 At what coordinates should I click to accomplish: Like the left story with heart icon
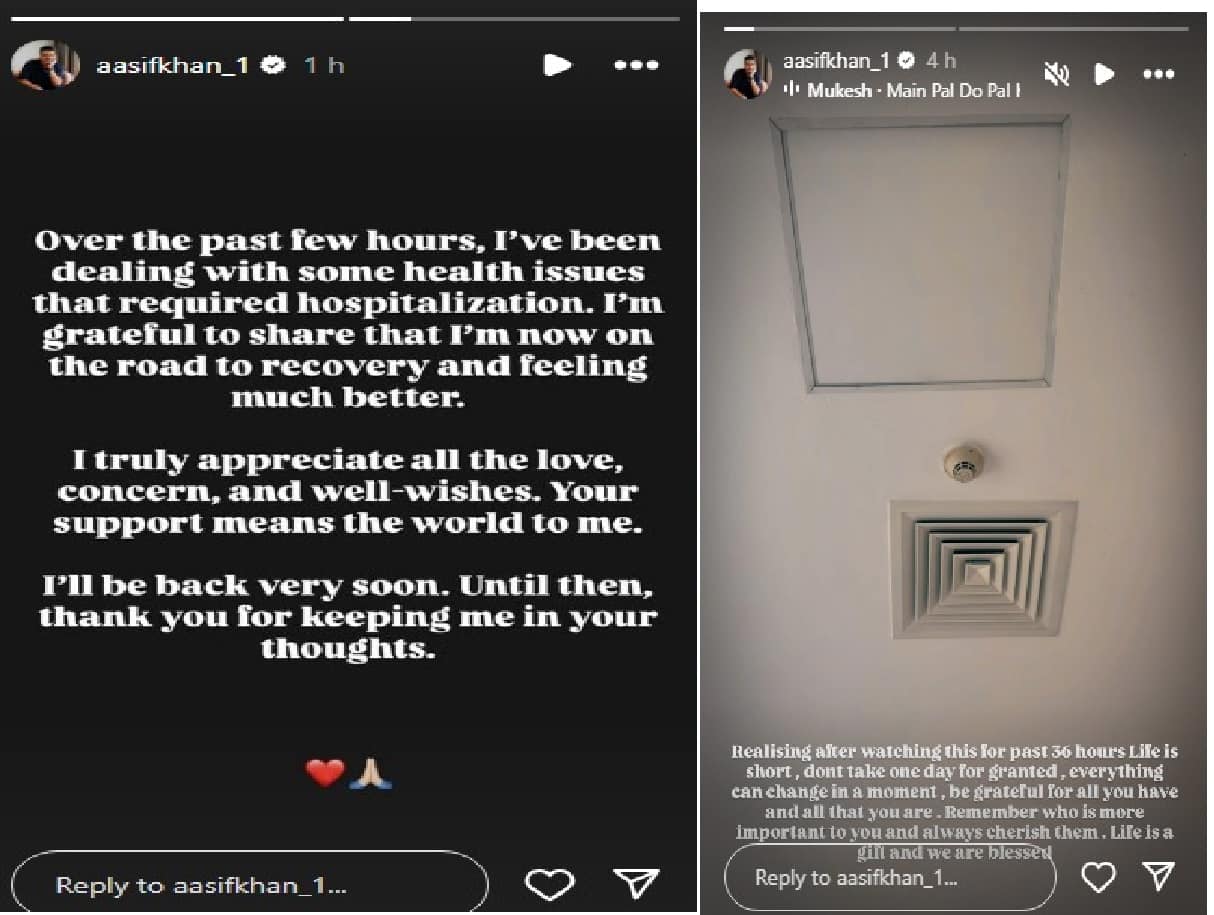coord(549,883)
